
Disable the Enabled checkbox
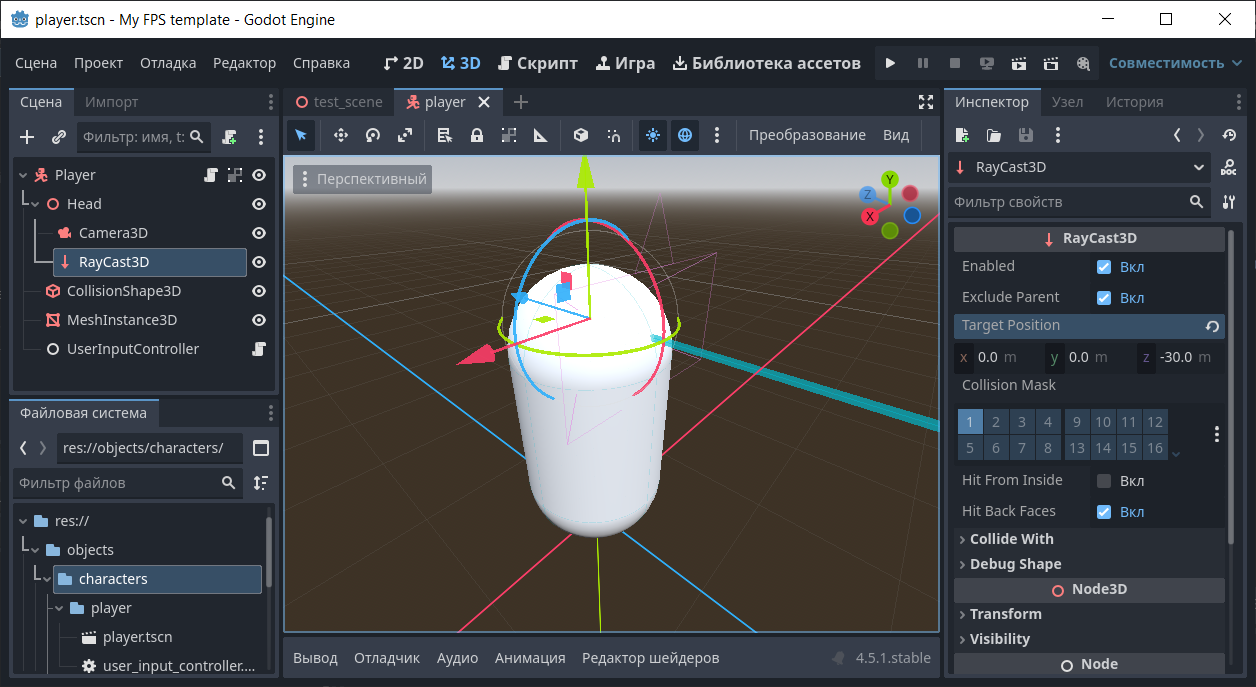click(1104, 267)
